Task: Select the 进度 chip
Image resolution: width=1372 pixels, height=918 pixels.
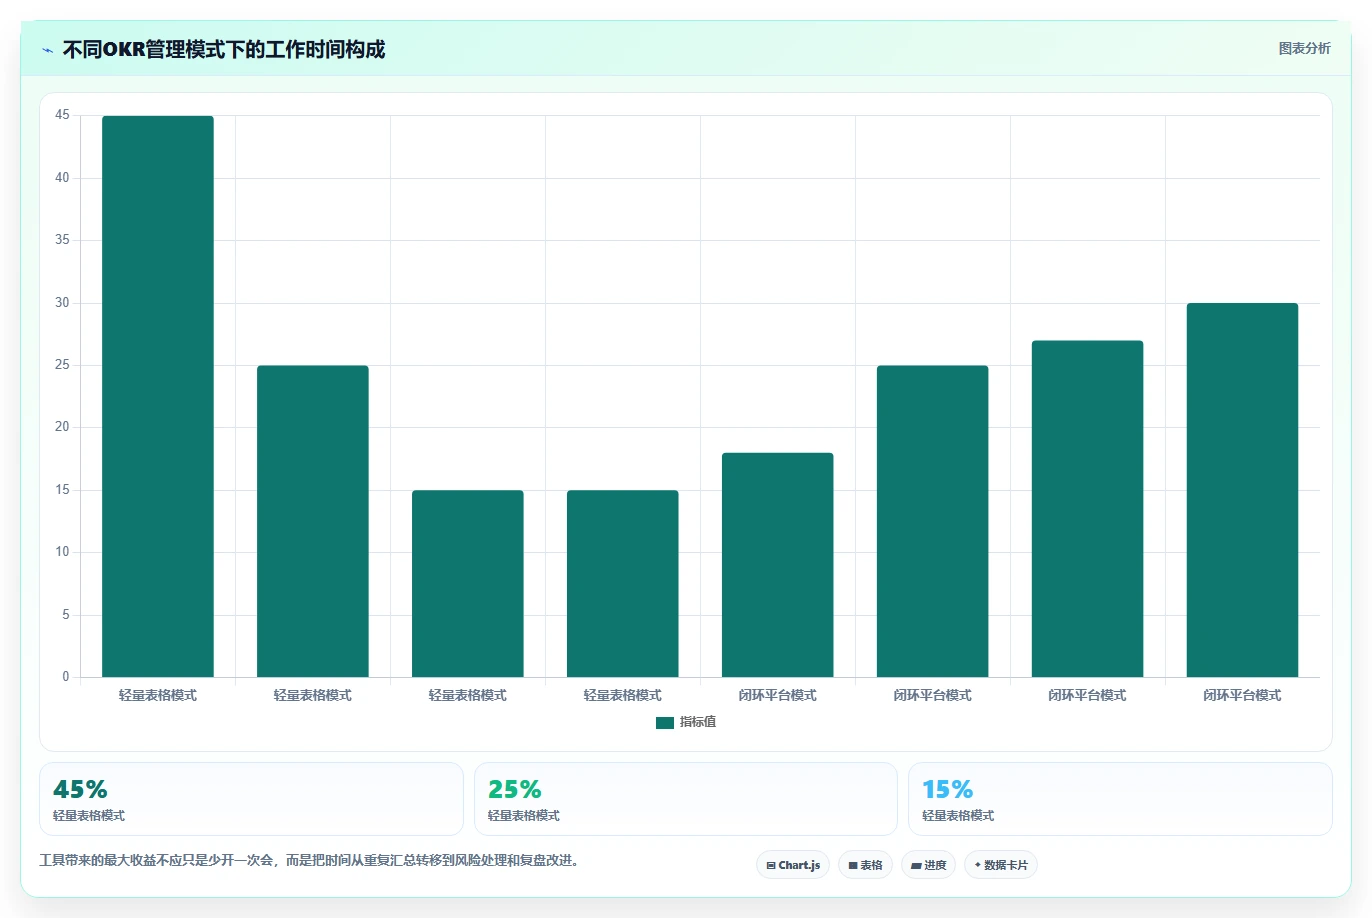Action: (928, 865)
